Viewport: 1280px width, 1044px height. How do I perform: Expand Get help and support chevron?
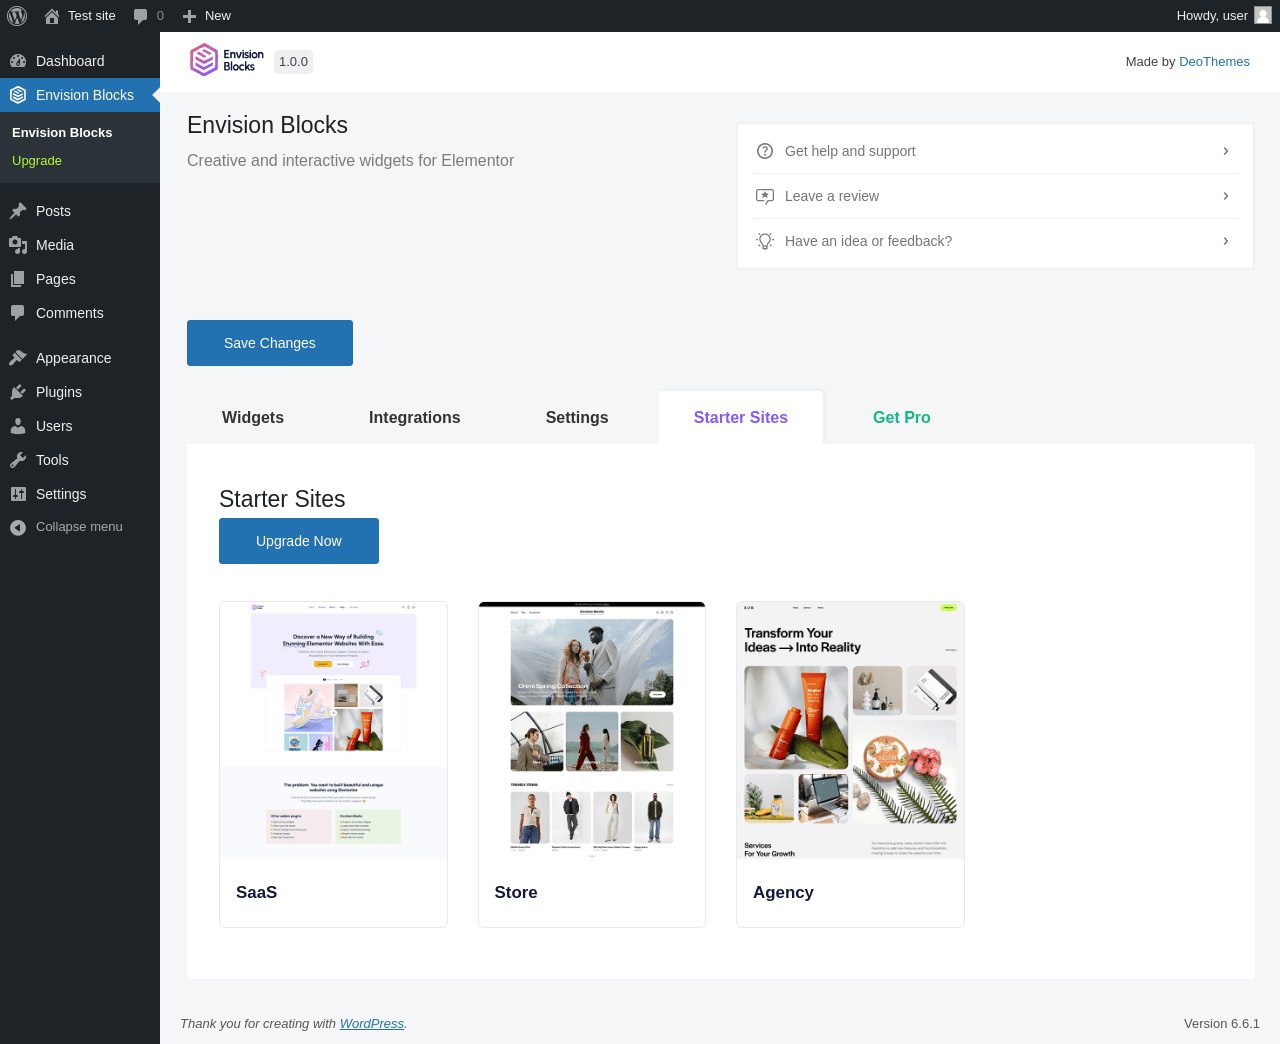[x=1226, y=151]
